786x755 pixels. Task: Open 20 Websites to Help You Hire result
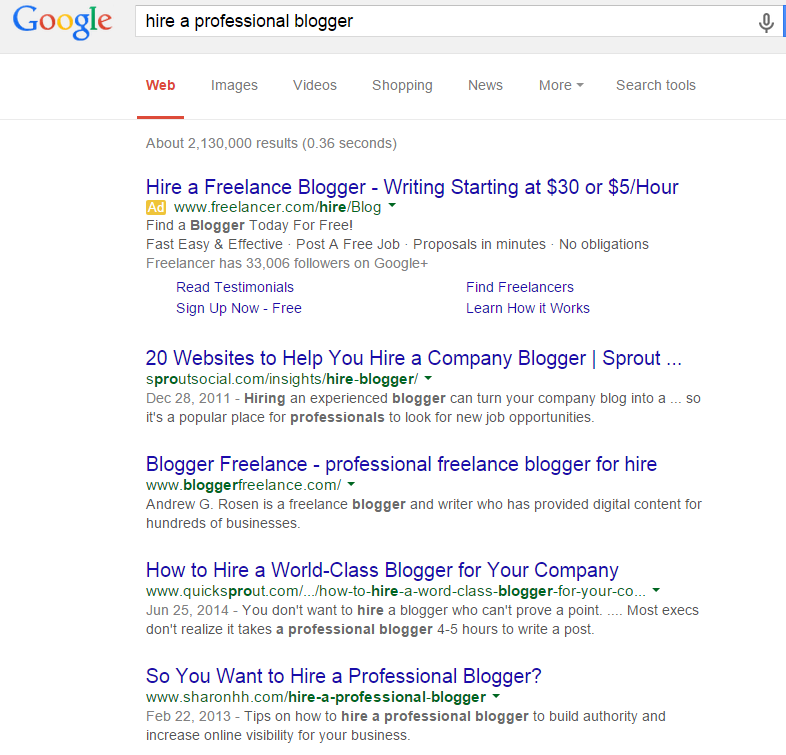(413, 358)
